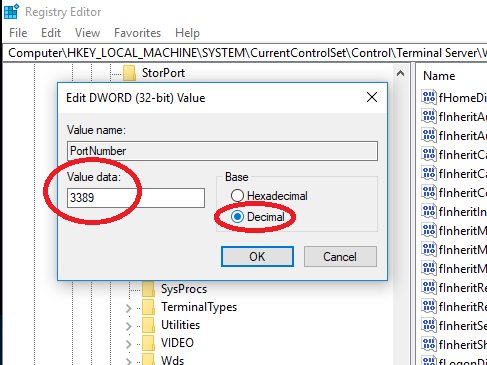This screenshot has height=365, width=487.
Task: Click the fInheritSe value DWORD icon
Action: (x=429, y=325)
